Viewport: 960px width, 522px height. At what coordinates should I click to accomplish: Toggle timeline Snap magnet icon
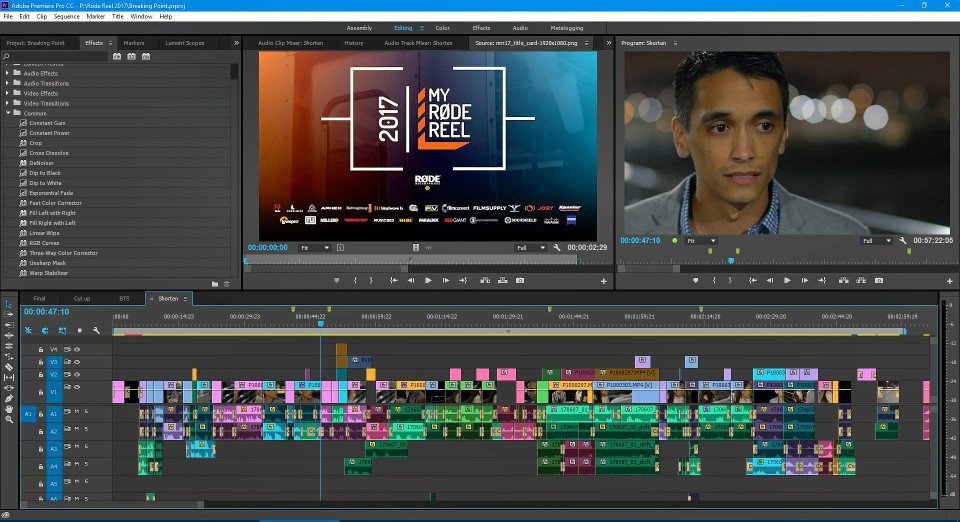click(45, 330)
